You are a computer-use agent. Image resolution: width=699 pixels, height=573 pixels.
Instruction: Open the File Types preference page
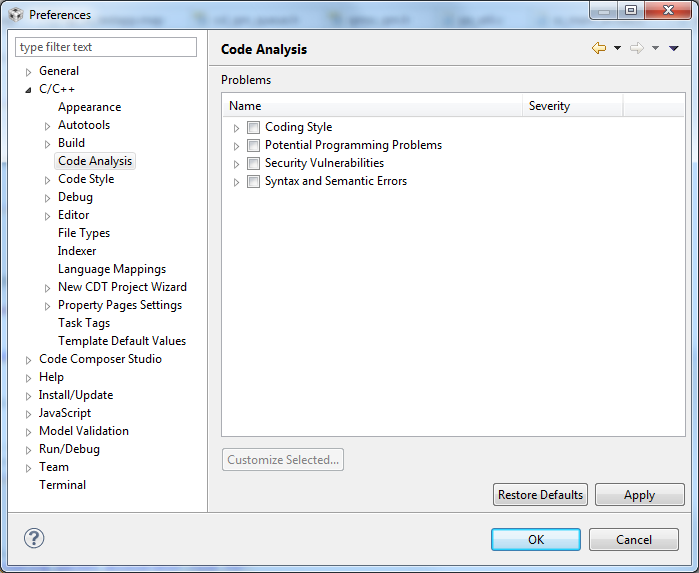click(x=84, y=233)
